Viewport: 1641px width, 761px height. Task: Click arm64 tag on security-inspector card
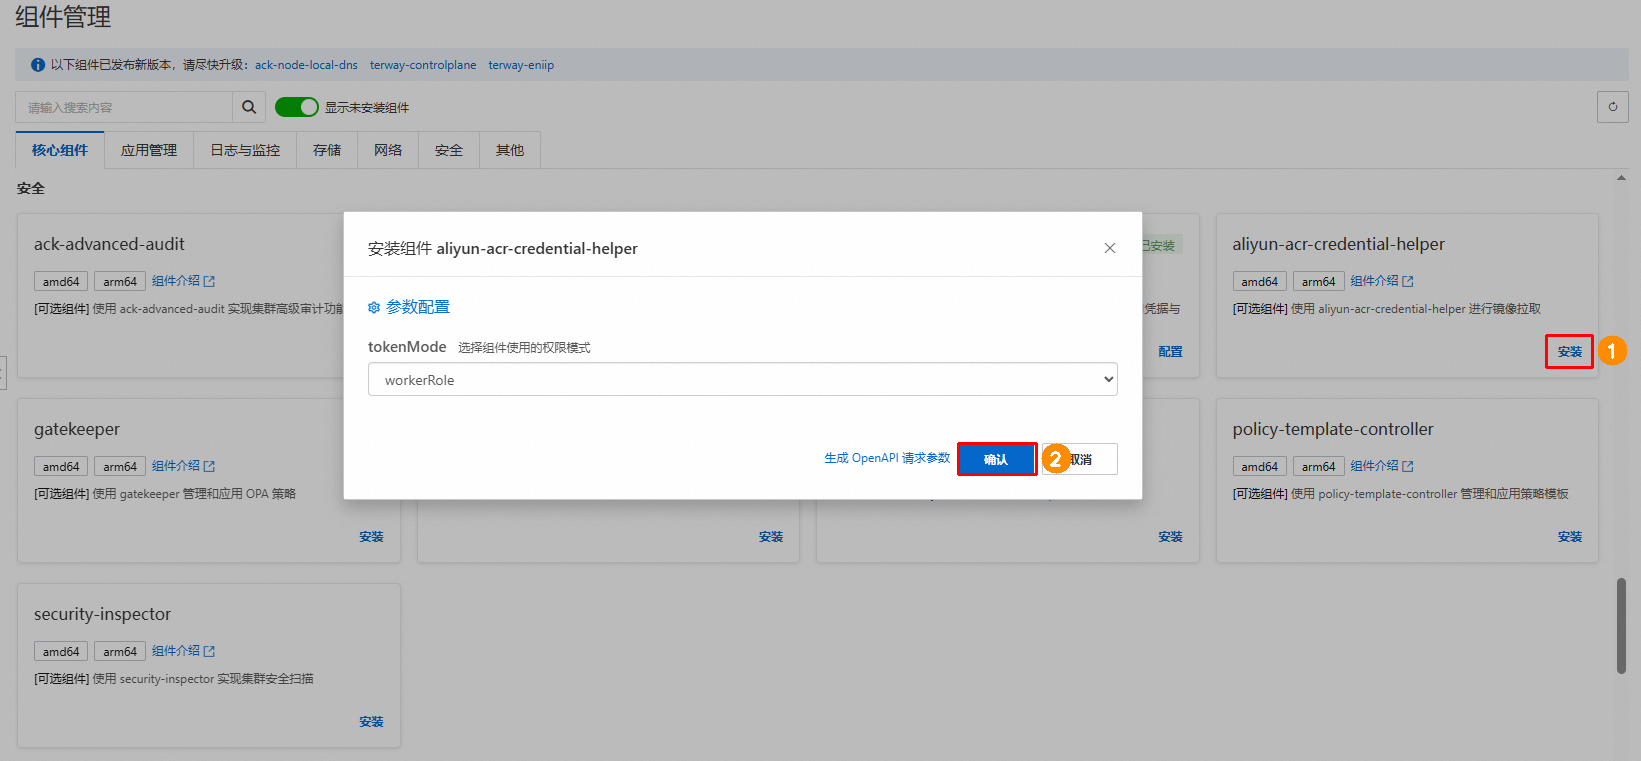coord(120,652)
